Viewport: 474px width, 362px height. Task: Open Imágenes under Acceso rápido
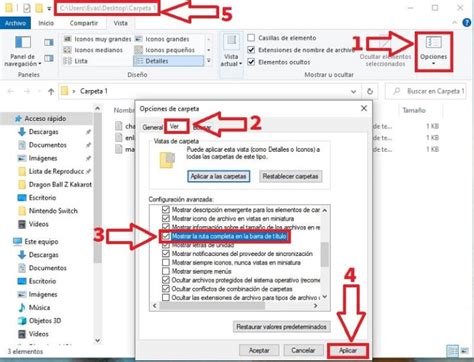(x=43, y=158)
